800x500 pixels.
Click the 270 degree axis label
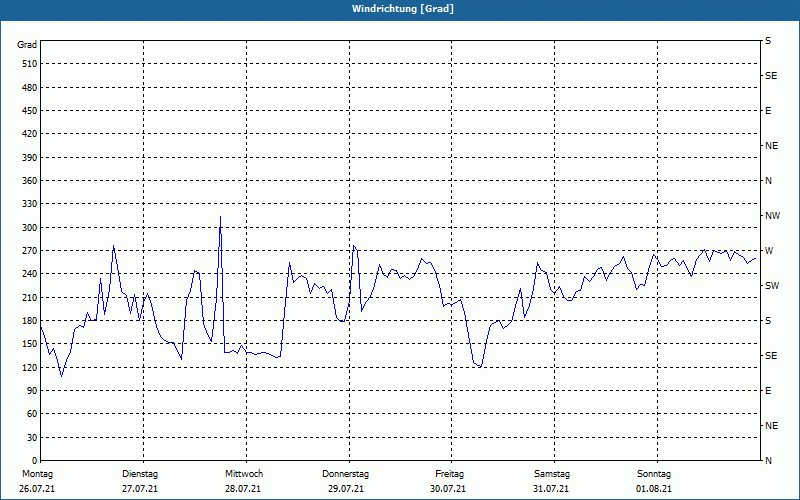coord(30,251)
